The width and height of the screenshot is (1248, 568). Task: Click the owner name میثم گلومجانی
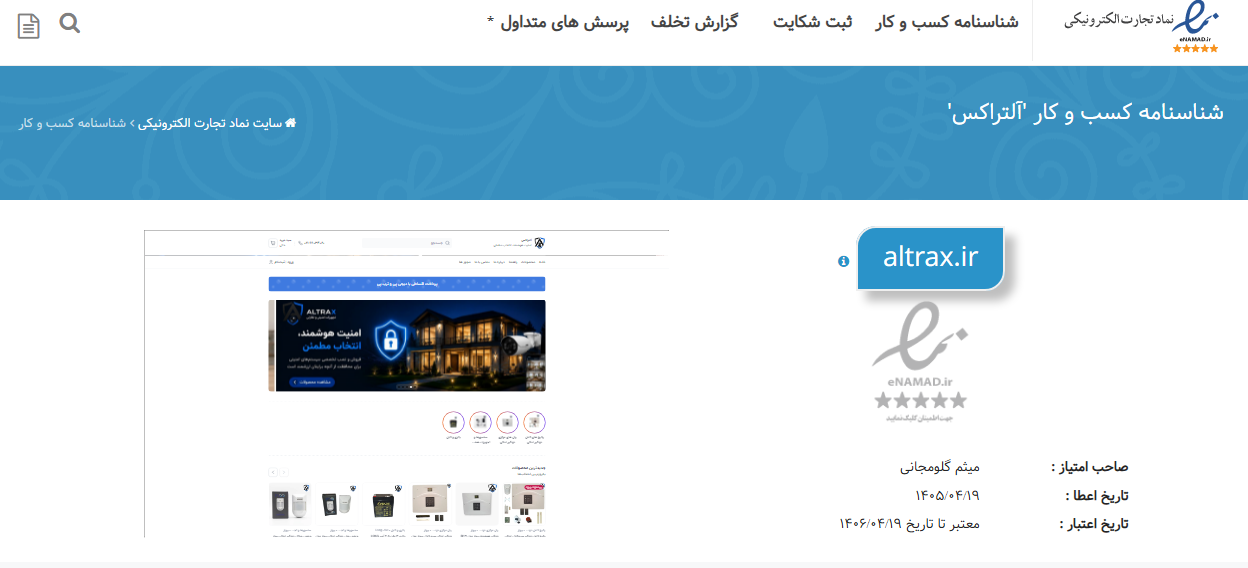[940, 467]
